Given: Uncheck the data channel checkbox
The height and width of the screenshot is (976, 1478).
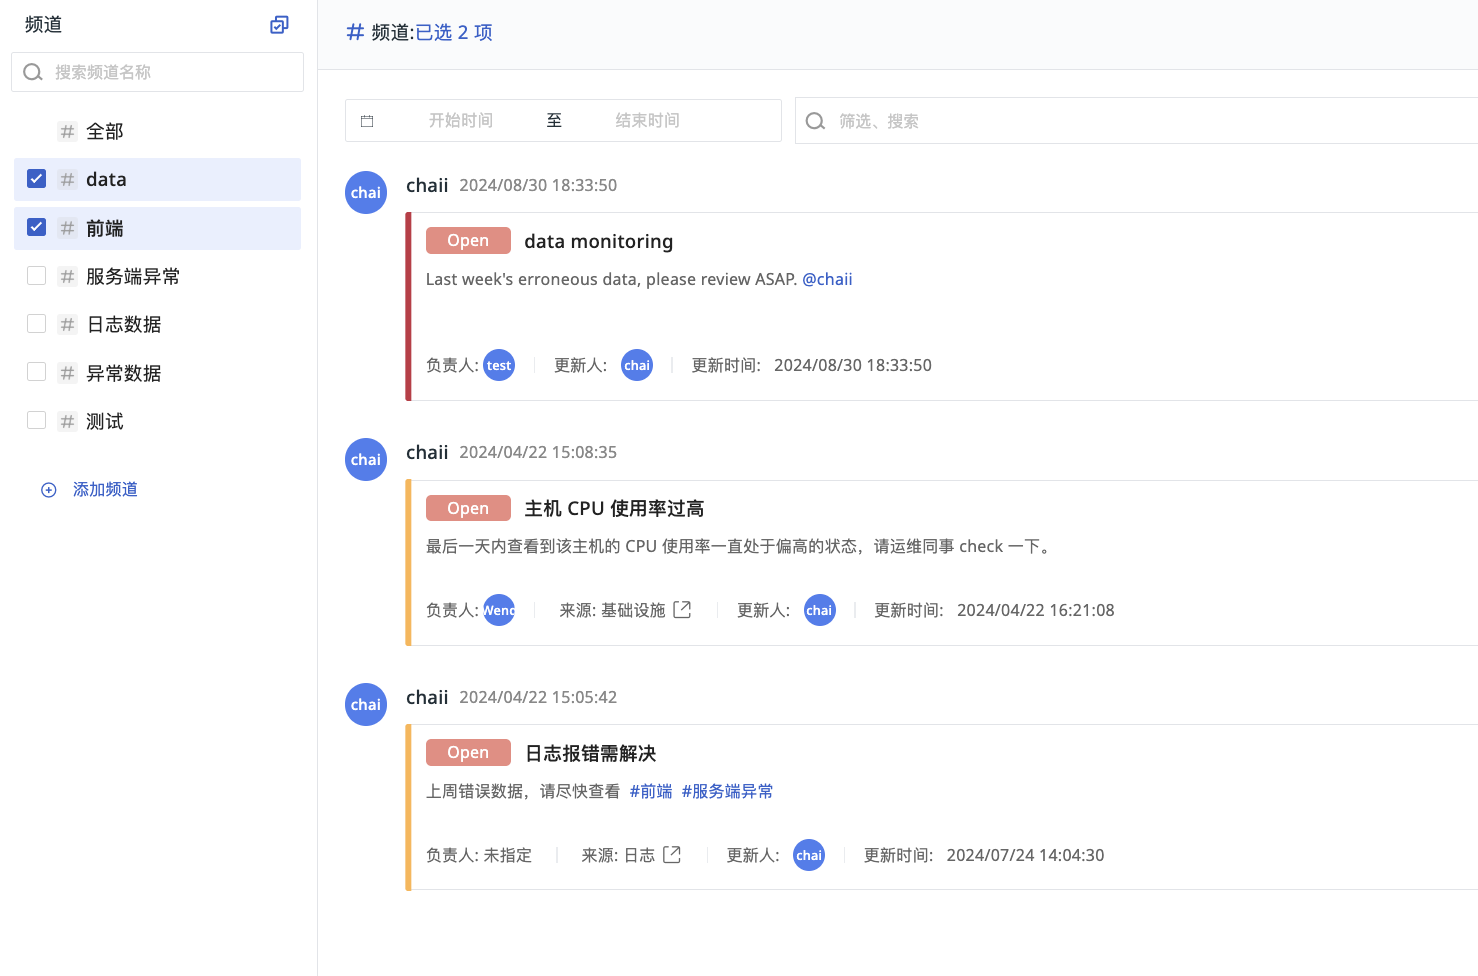Looking at the screenshot, I should [37, 179].
